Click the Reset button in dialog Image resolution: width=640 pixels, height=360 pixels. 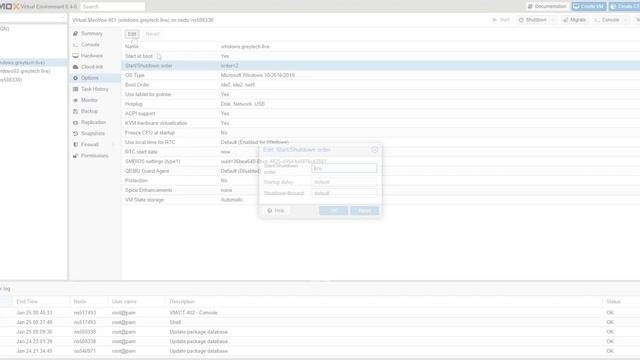364,211
